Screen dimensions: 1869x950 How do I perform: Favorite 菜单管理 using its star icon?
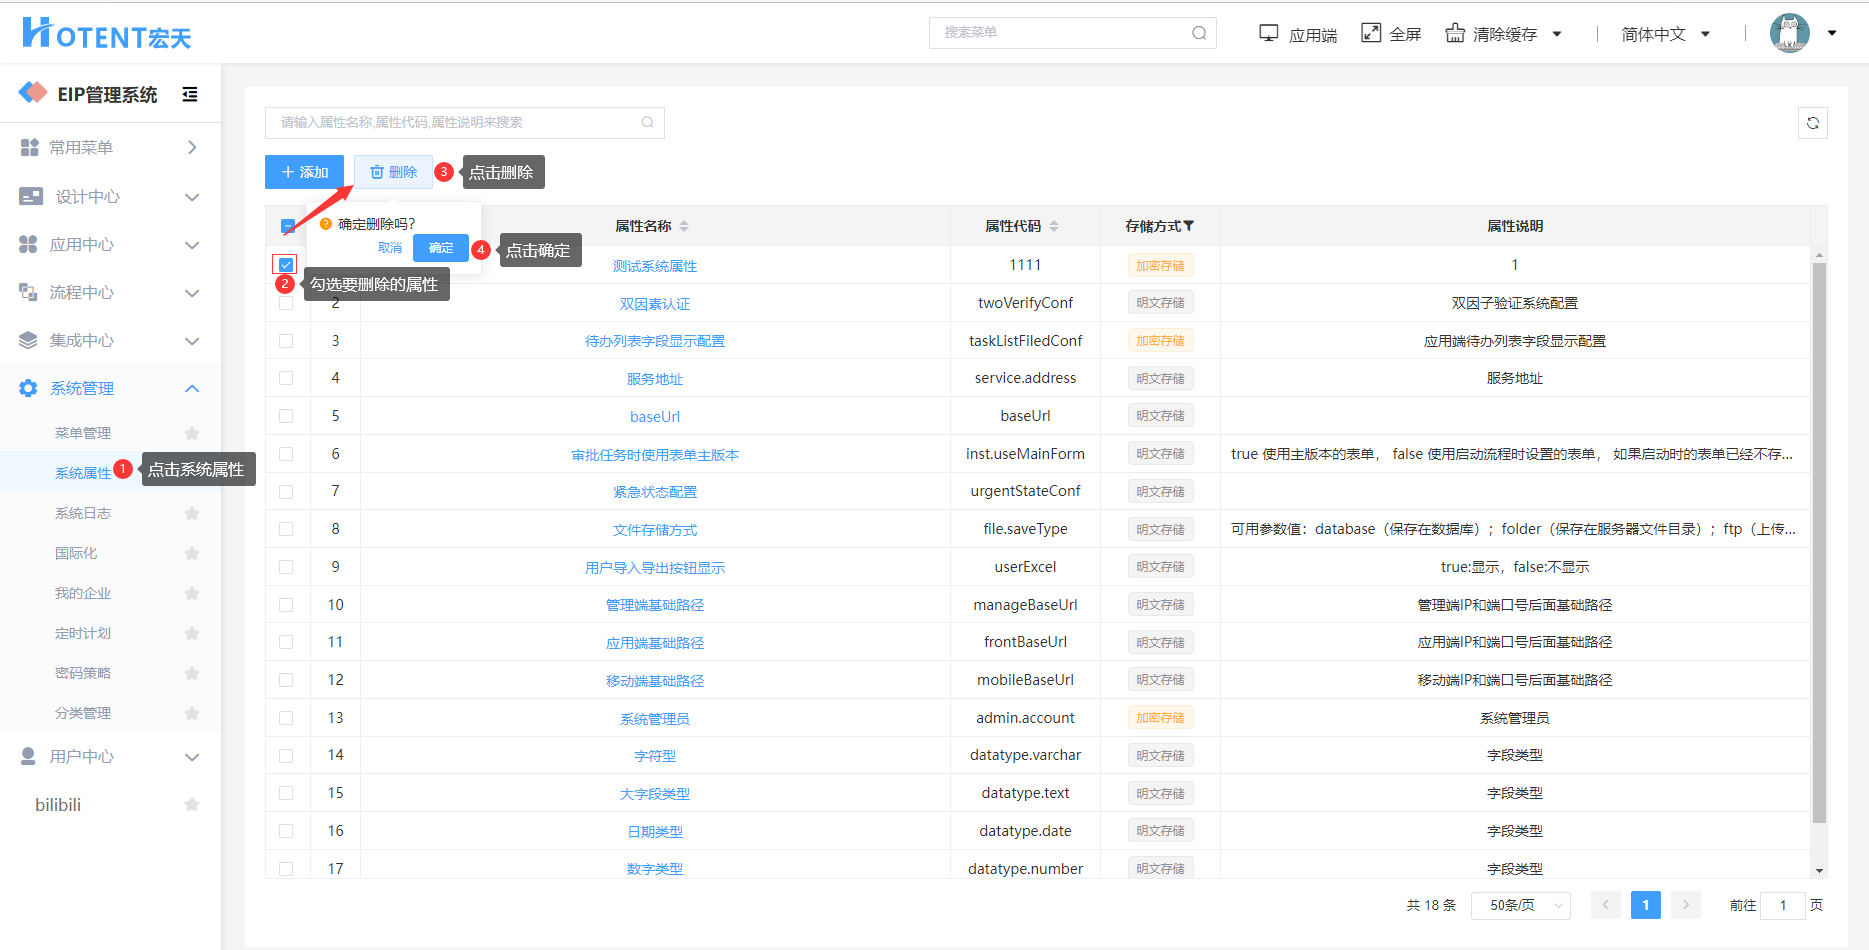(192, 433)
